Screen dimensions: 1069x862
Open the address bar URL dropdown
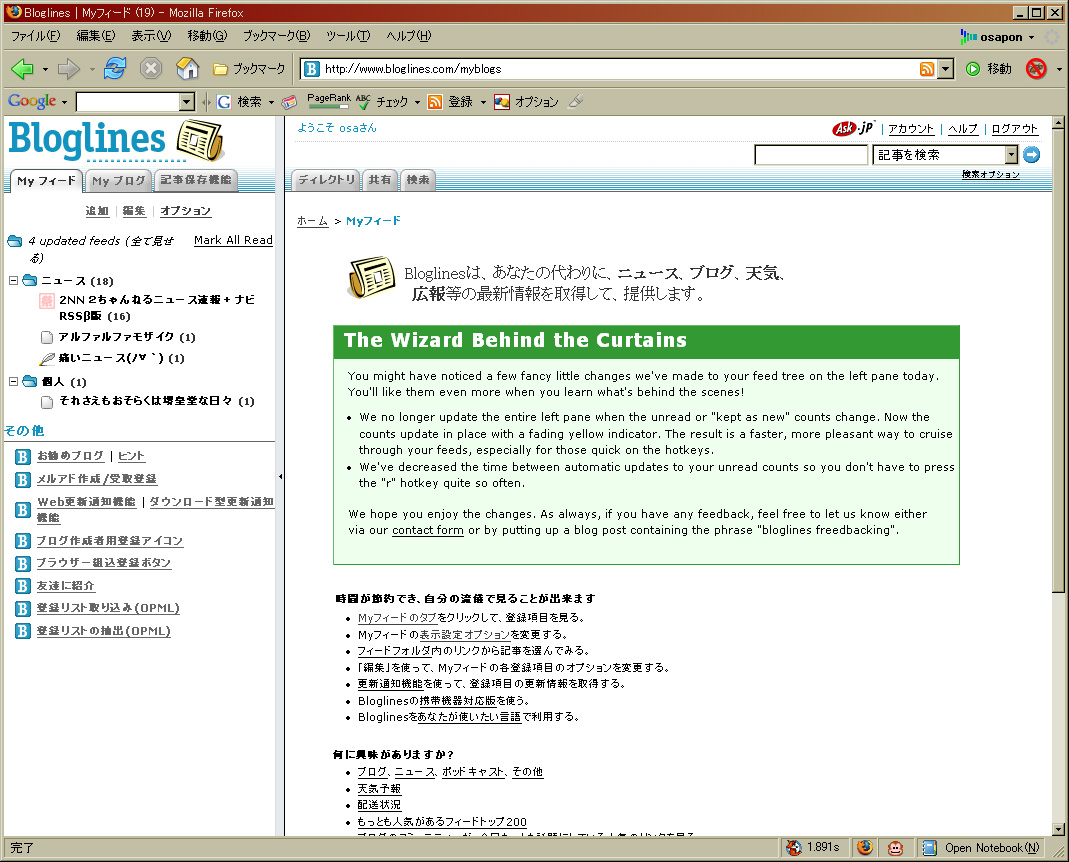click(945, 69)
